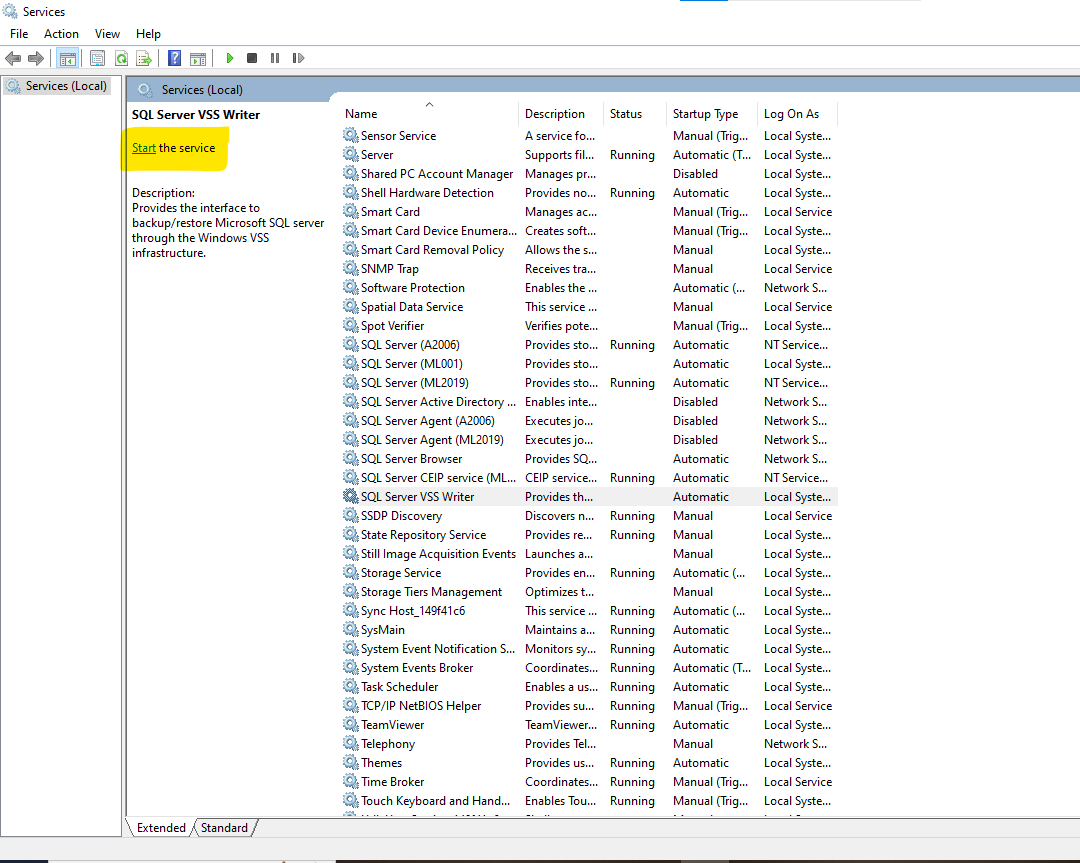The height and width of the screenshot is (863, 1080).
Task: Select the State Repository Service row
Action: (x=590, y=534)
